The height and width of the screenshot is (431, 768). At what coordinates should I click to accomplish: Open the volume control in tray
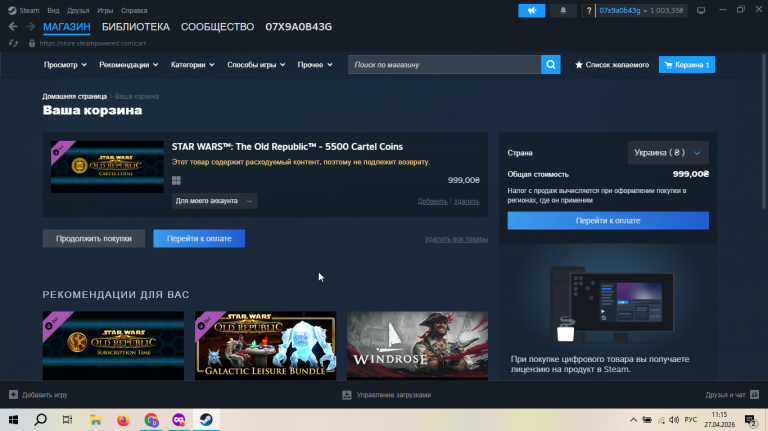674,420
